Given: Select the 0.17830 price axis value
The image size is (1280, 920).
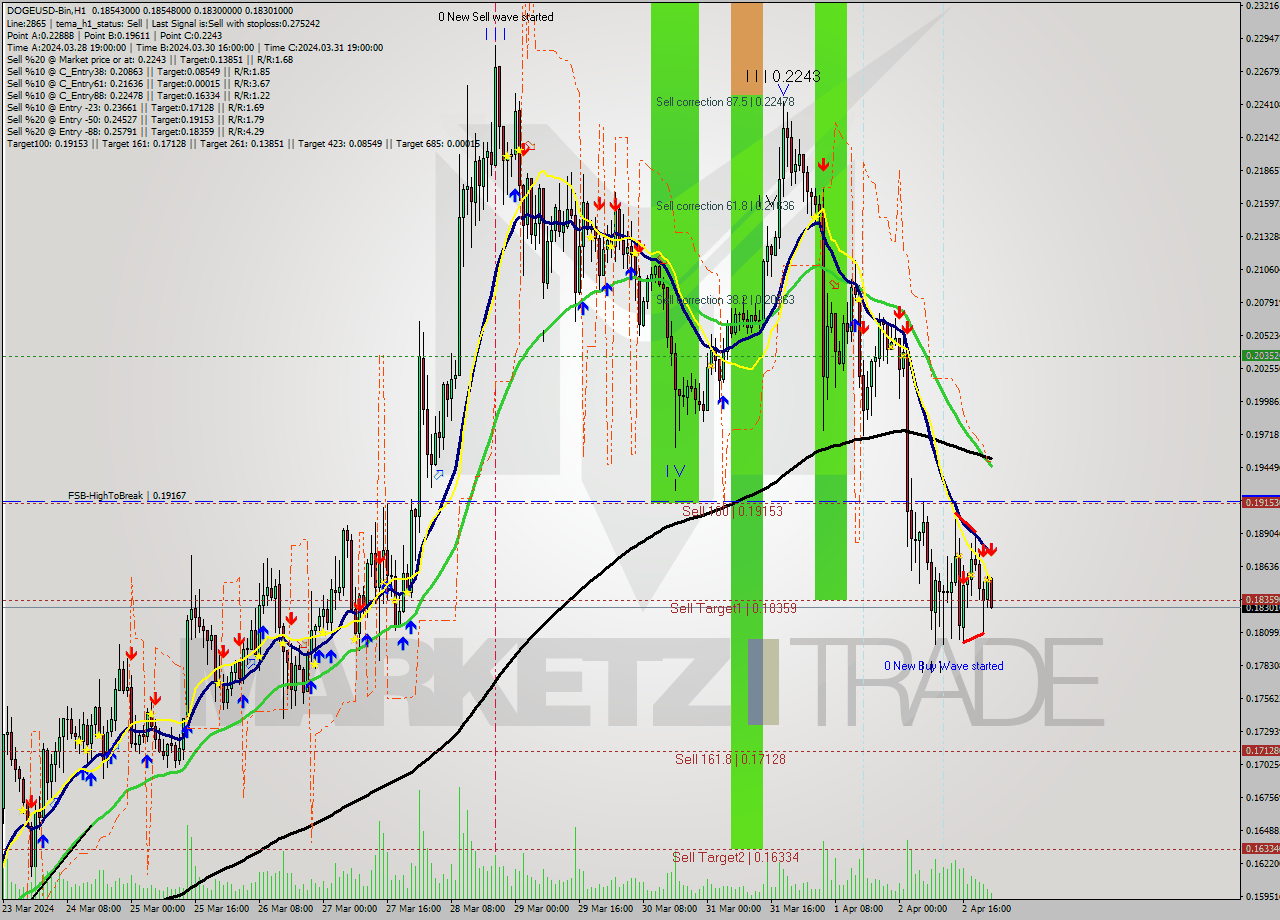Looking at the screenshot, I should click(x=1262, y=666).
